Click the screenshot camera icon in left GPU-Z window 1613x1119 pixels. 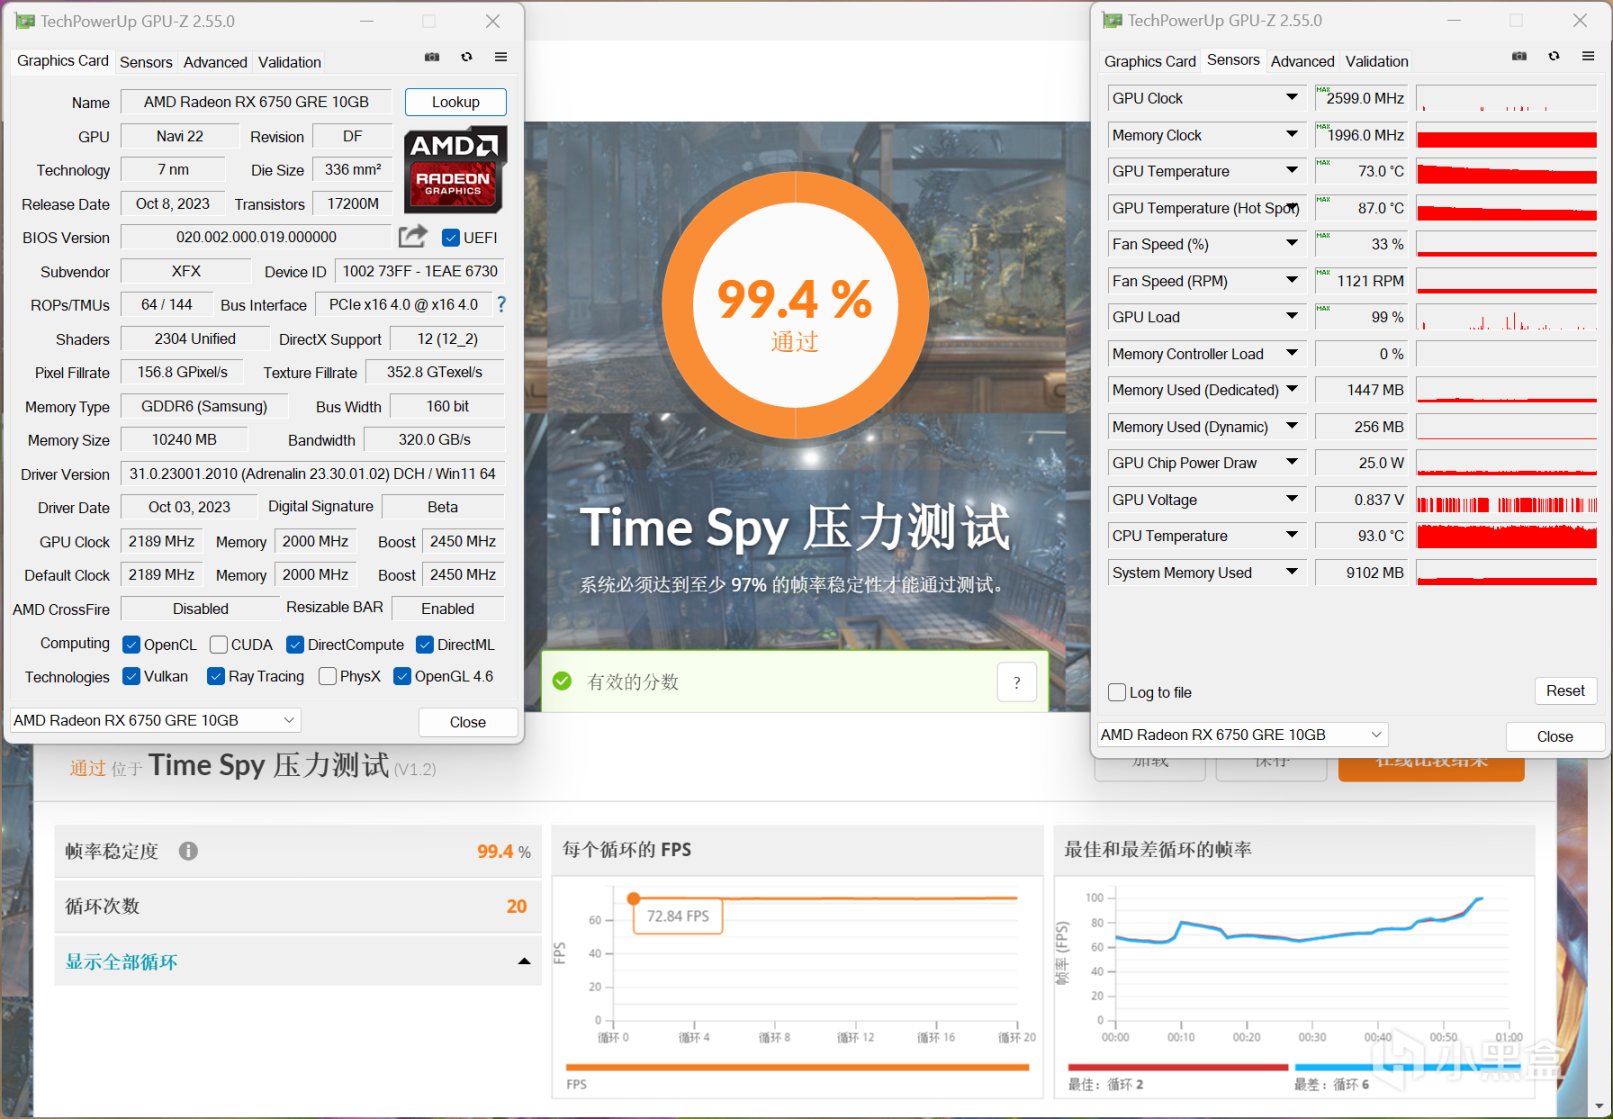(x=432, y=58)
